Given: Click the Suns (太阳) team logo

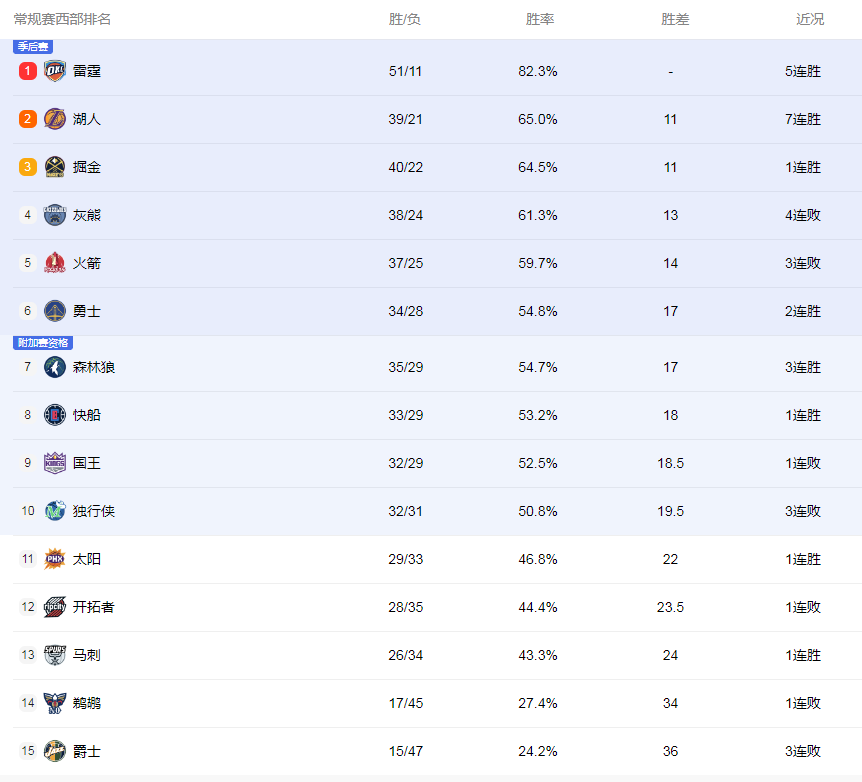Looking at the screenshot, I should tap(55, 559).
